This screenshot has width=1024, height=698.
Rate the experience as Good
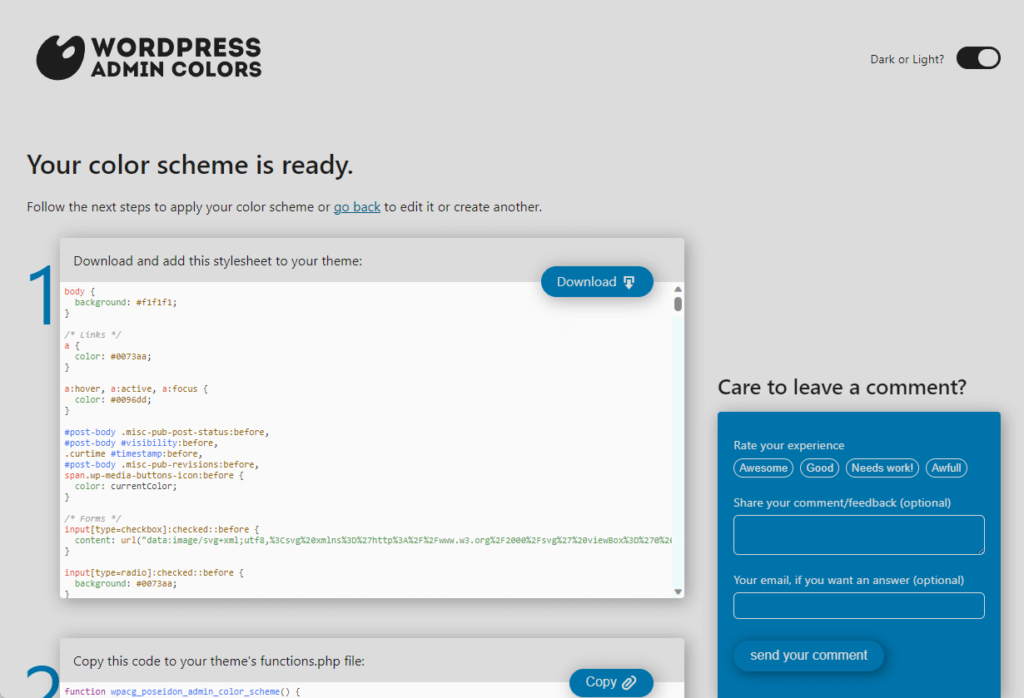coord(820,468)
